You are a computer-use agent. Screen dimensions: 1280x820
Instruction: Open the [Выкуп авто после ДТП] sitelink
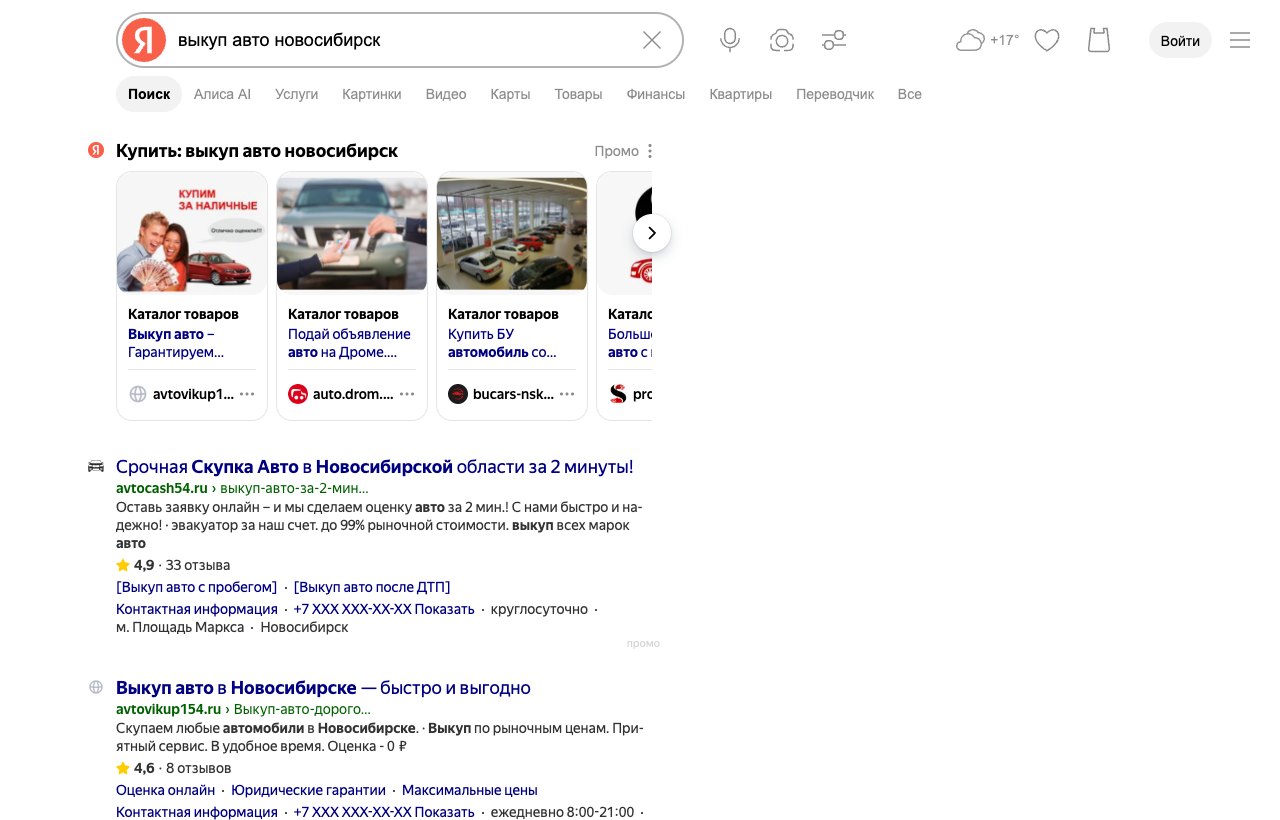click(x=372, y=587)
